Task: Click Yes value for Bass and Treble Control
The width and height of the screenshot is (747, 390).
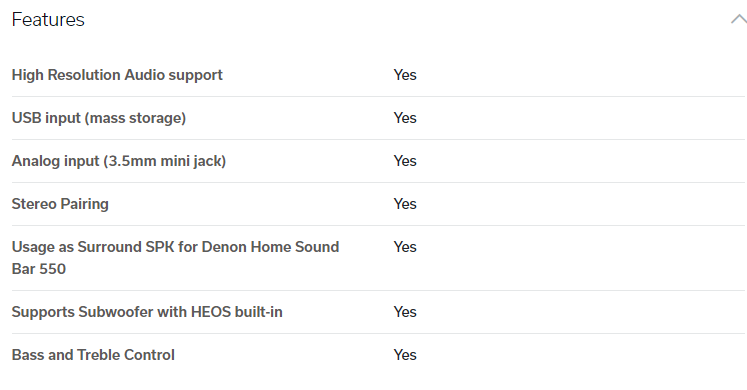Action: [405, 355]
